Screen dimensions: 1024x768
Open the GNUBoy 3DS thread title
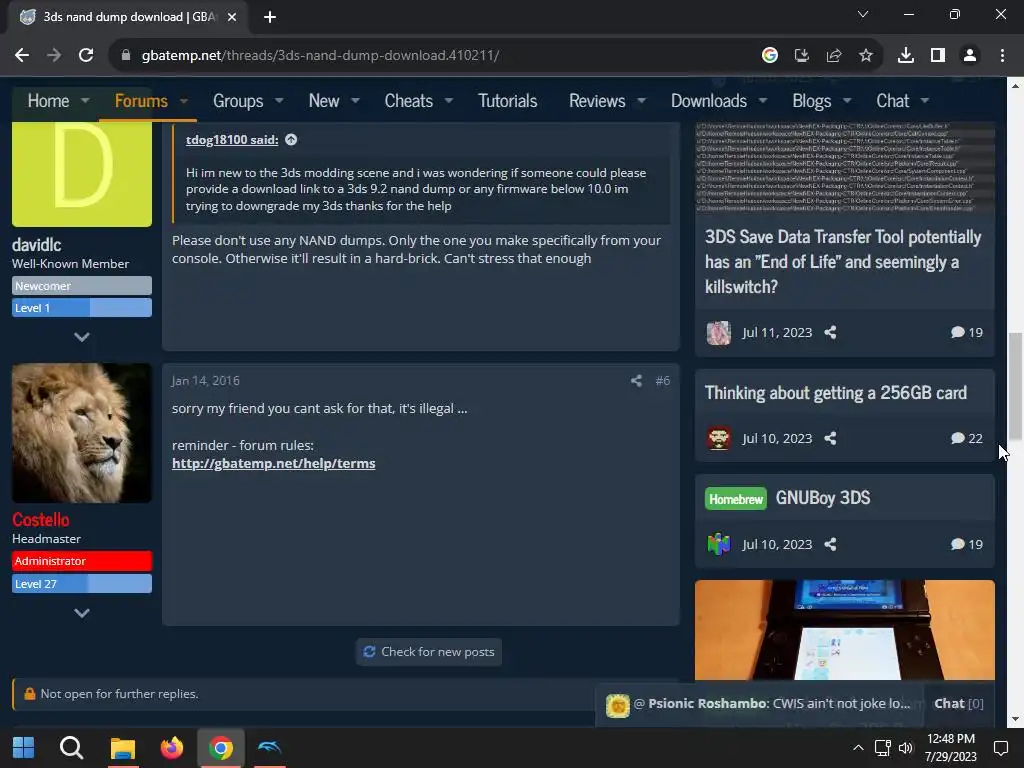(823, 498)
